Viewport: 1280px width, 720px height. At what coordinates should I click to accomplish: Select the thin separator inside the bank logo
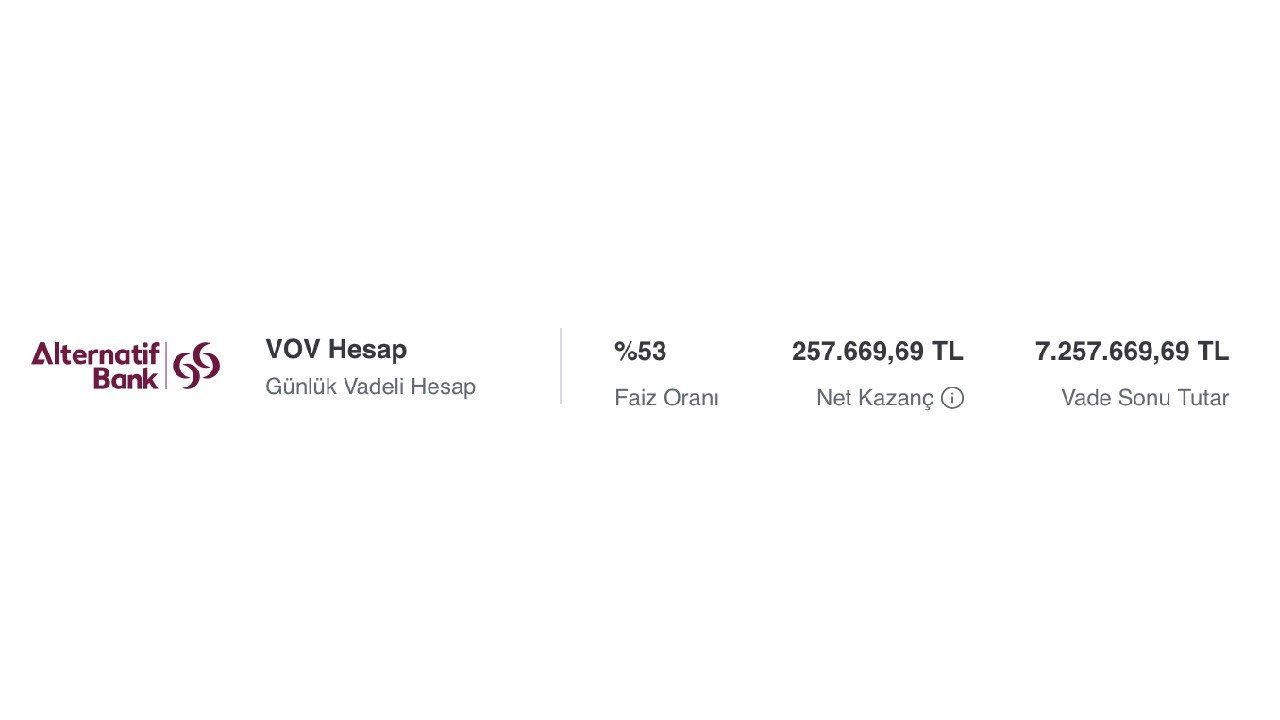click(x=167, y=365)
